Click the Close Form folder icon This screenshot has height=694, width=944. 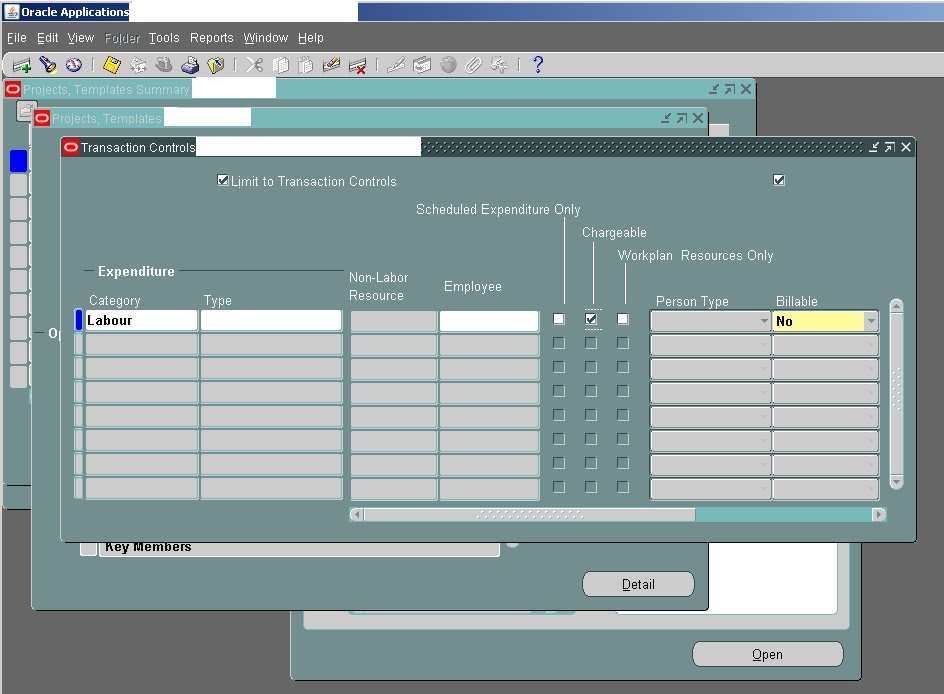216,65
